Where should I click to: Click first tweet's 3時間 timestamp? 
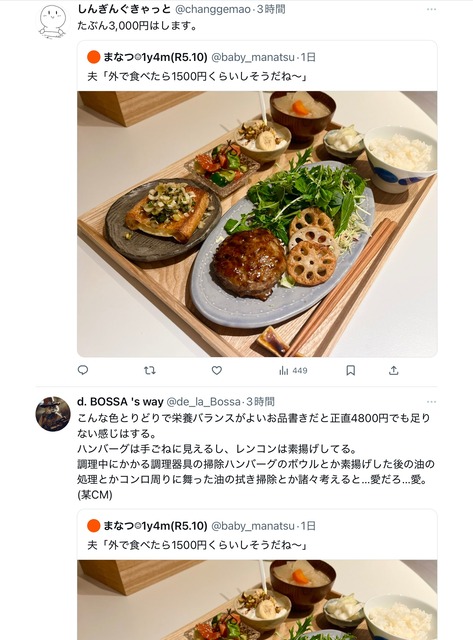tap(271, 9)
